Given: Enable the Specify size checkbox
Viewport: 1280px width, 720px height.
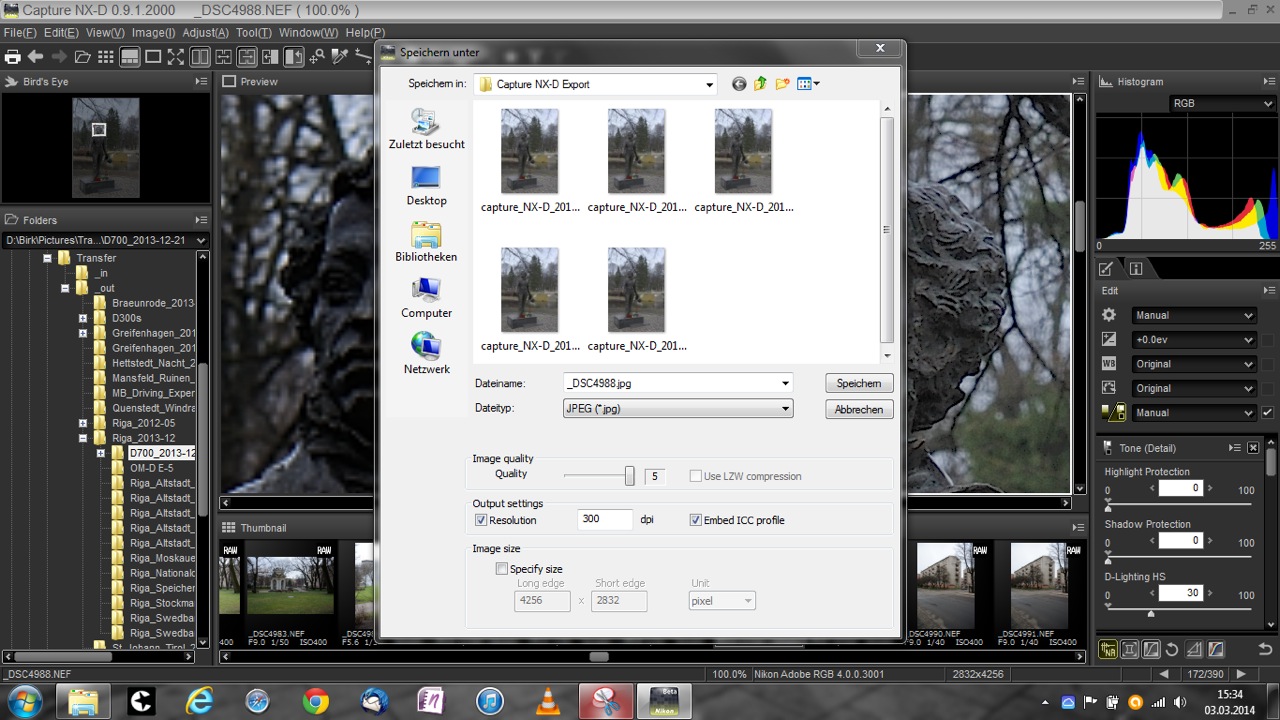Looking at the screenshot, I should pos(502,569).
